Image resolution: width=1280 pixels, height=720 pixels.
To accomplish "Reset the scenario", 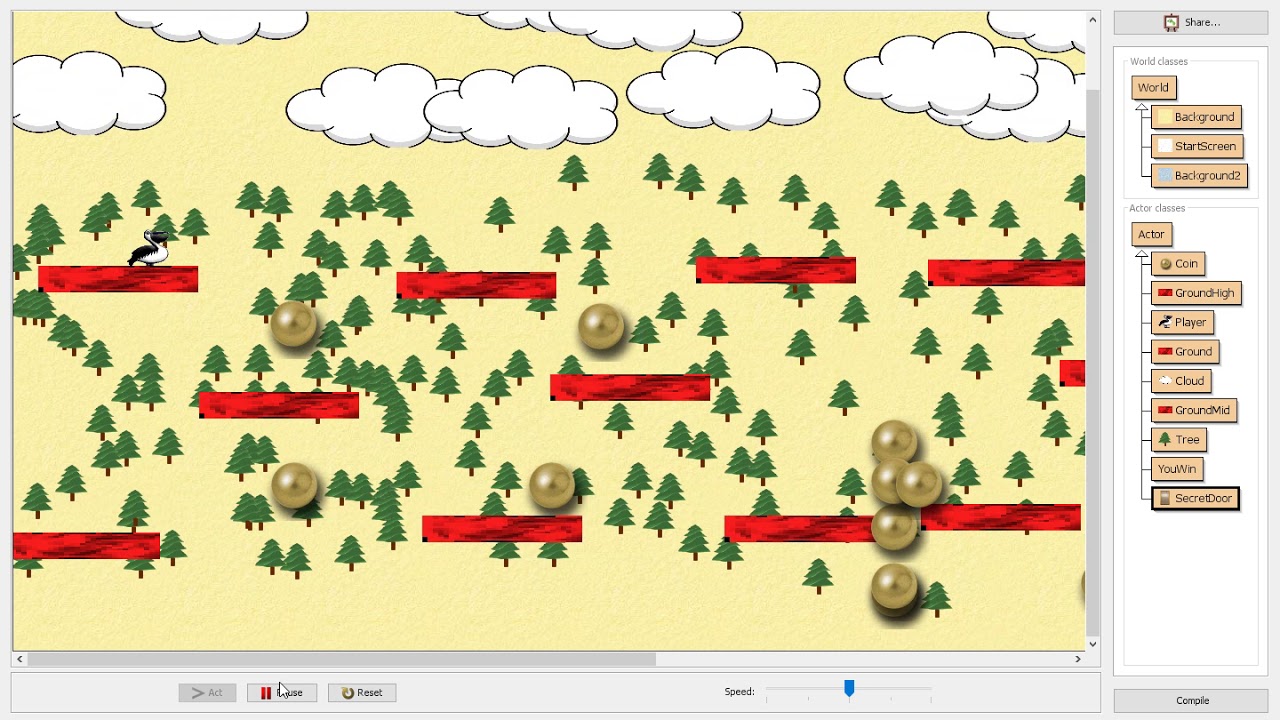I will point(362,692).
